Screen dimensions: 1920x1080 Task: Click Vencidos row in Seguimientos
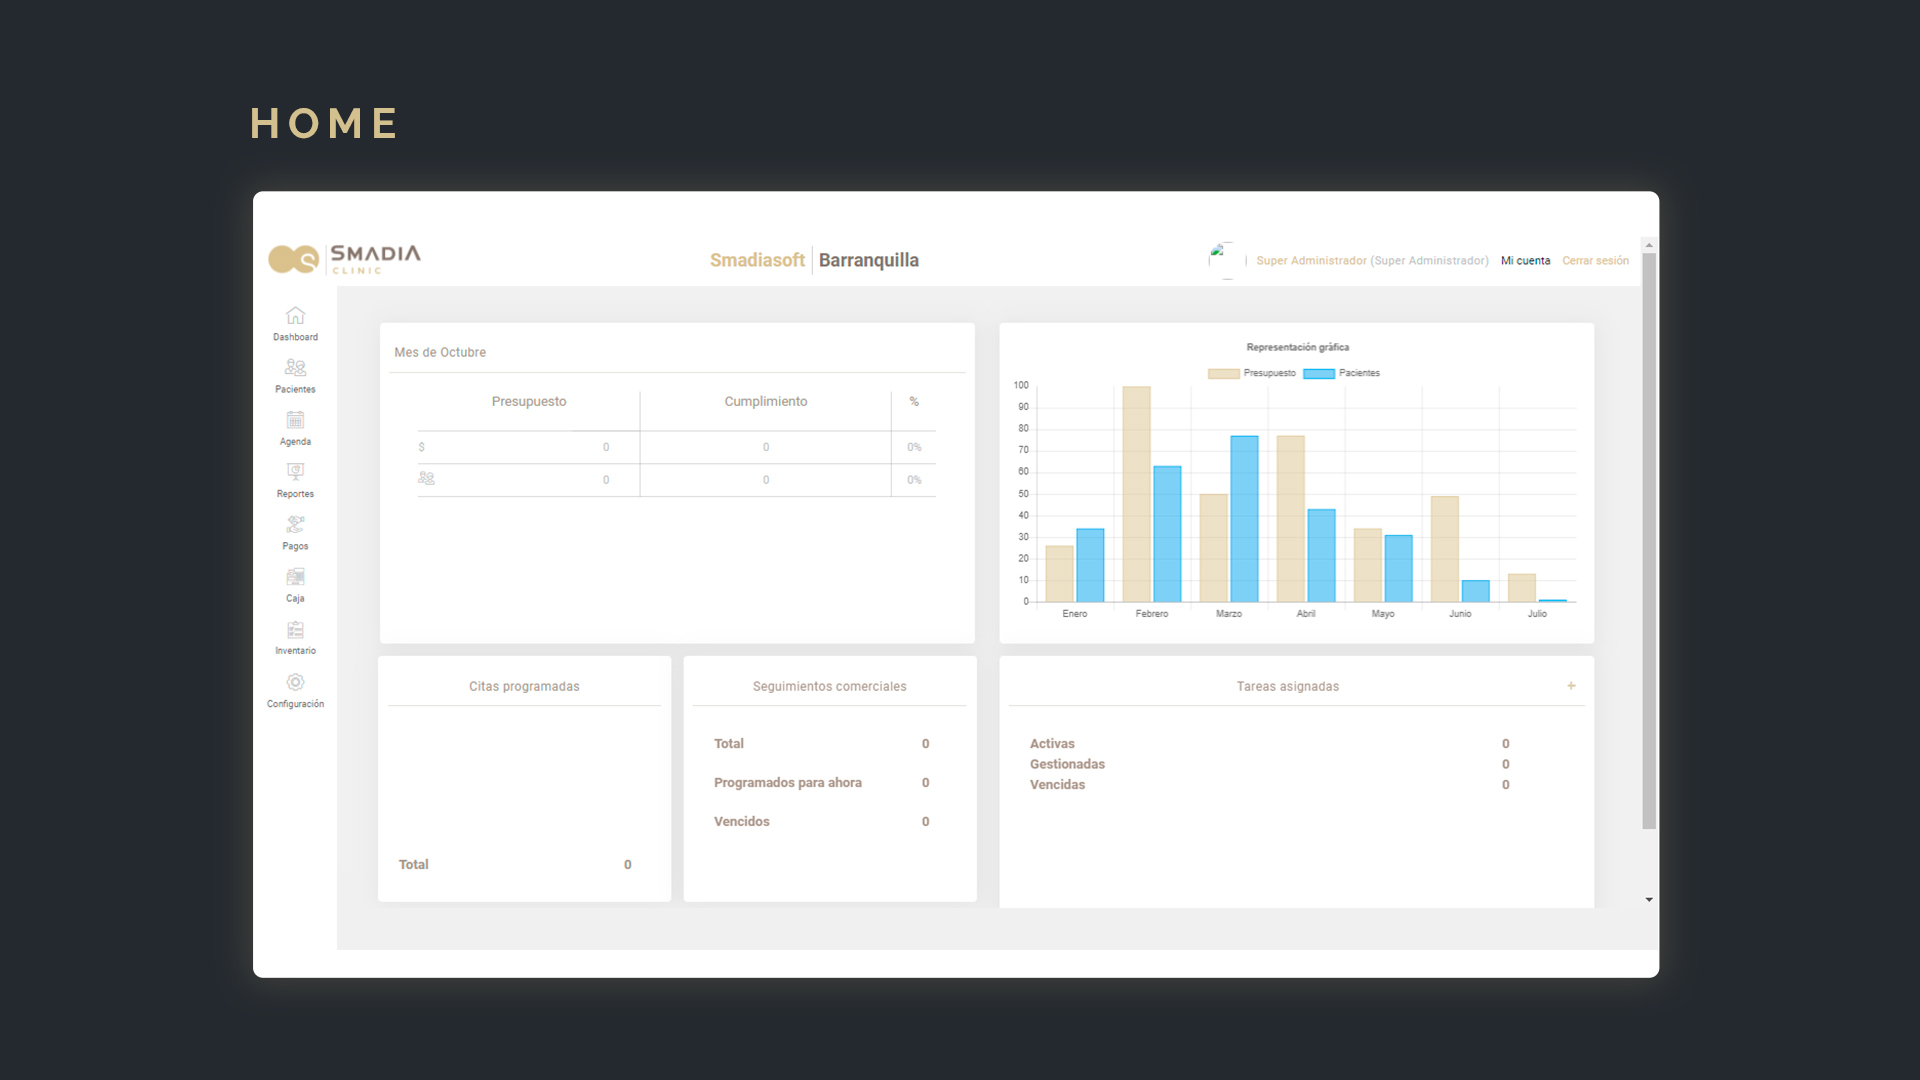click(x=822, y=822)
